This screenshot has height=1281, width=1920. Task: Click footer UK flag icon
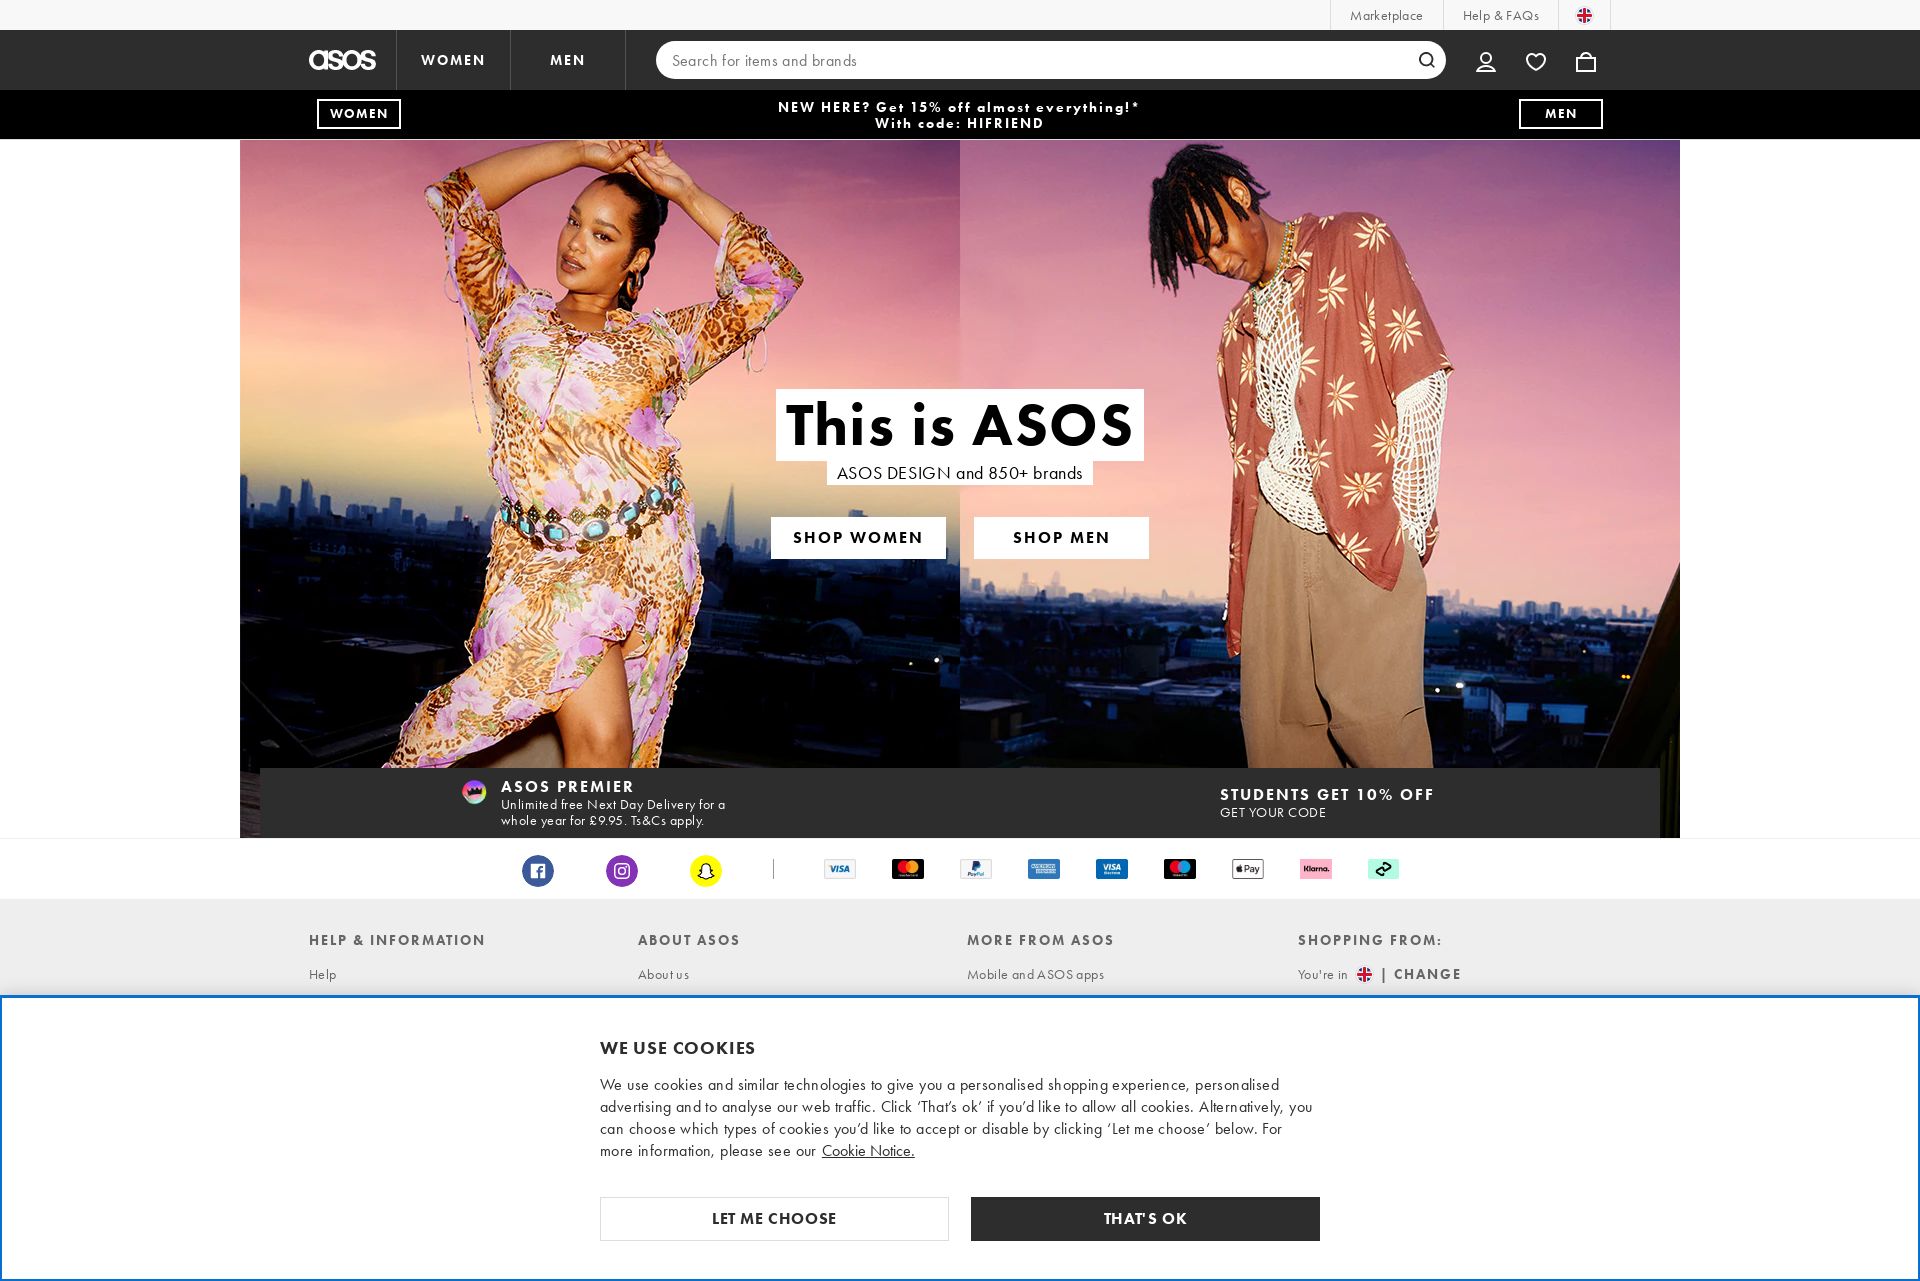(1364, 974)
